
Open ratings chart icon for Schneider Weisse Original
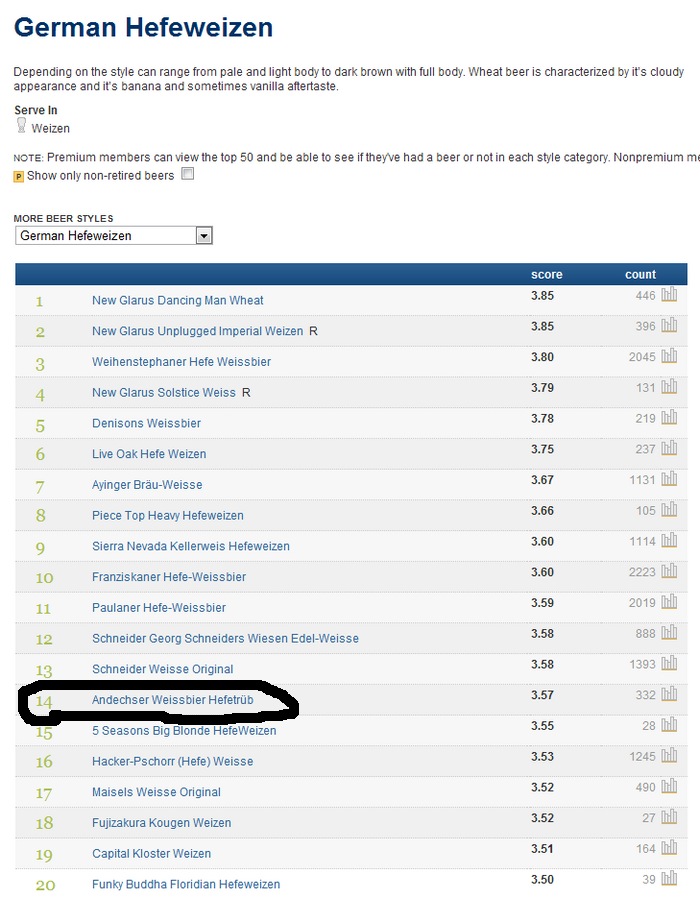click(669, 663)
